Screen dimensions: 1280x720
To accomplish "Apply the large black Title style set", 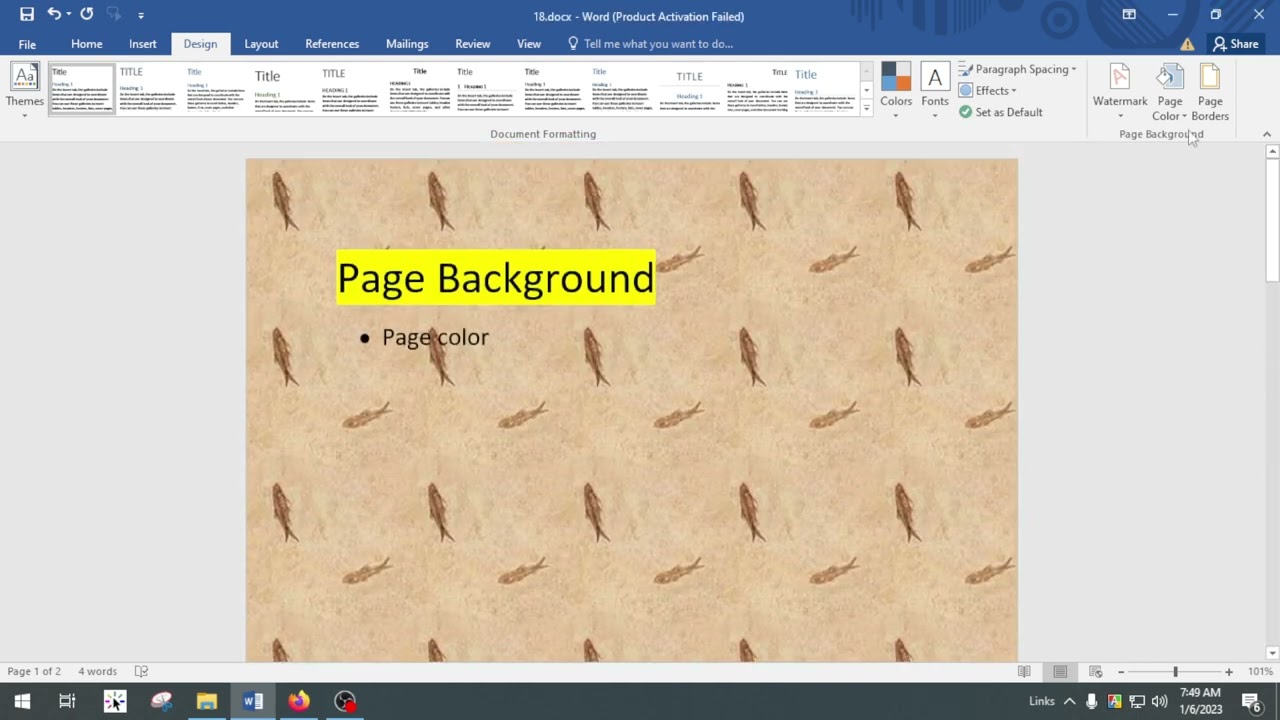I will tap(283, 89).
